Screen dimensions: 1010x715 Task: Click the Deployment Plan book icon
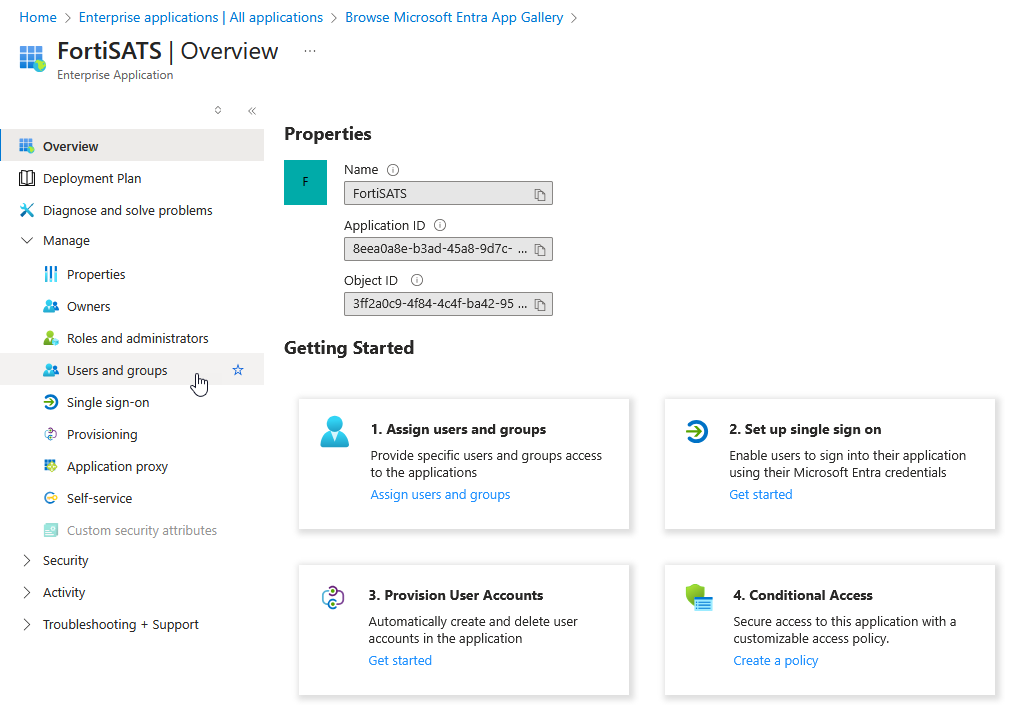[26, 178]
